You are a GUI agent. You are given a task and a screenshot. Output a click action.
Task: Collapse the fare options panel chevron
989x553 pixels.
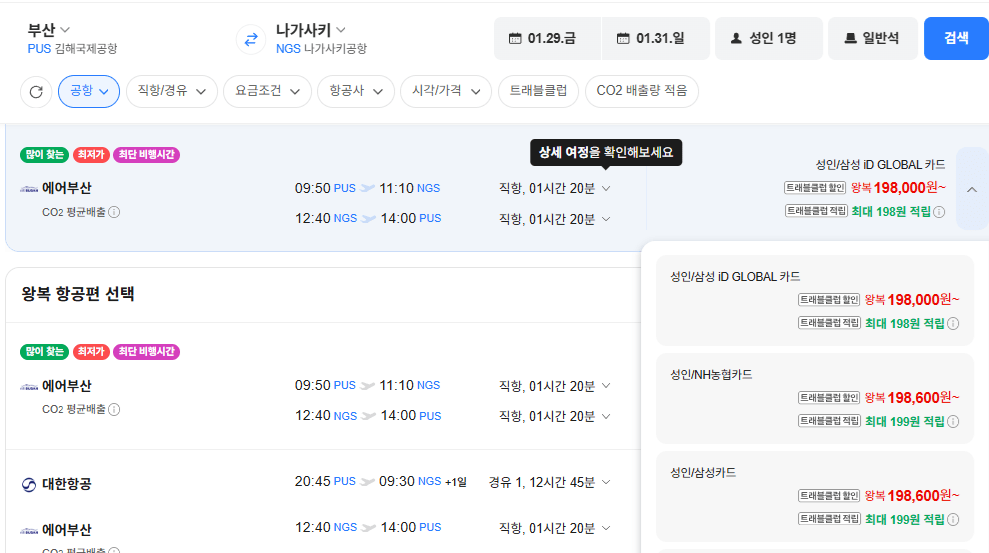972,189
